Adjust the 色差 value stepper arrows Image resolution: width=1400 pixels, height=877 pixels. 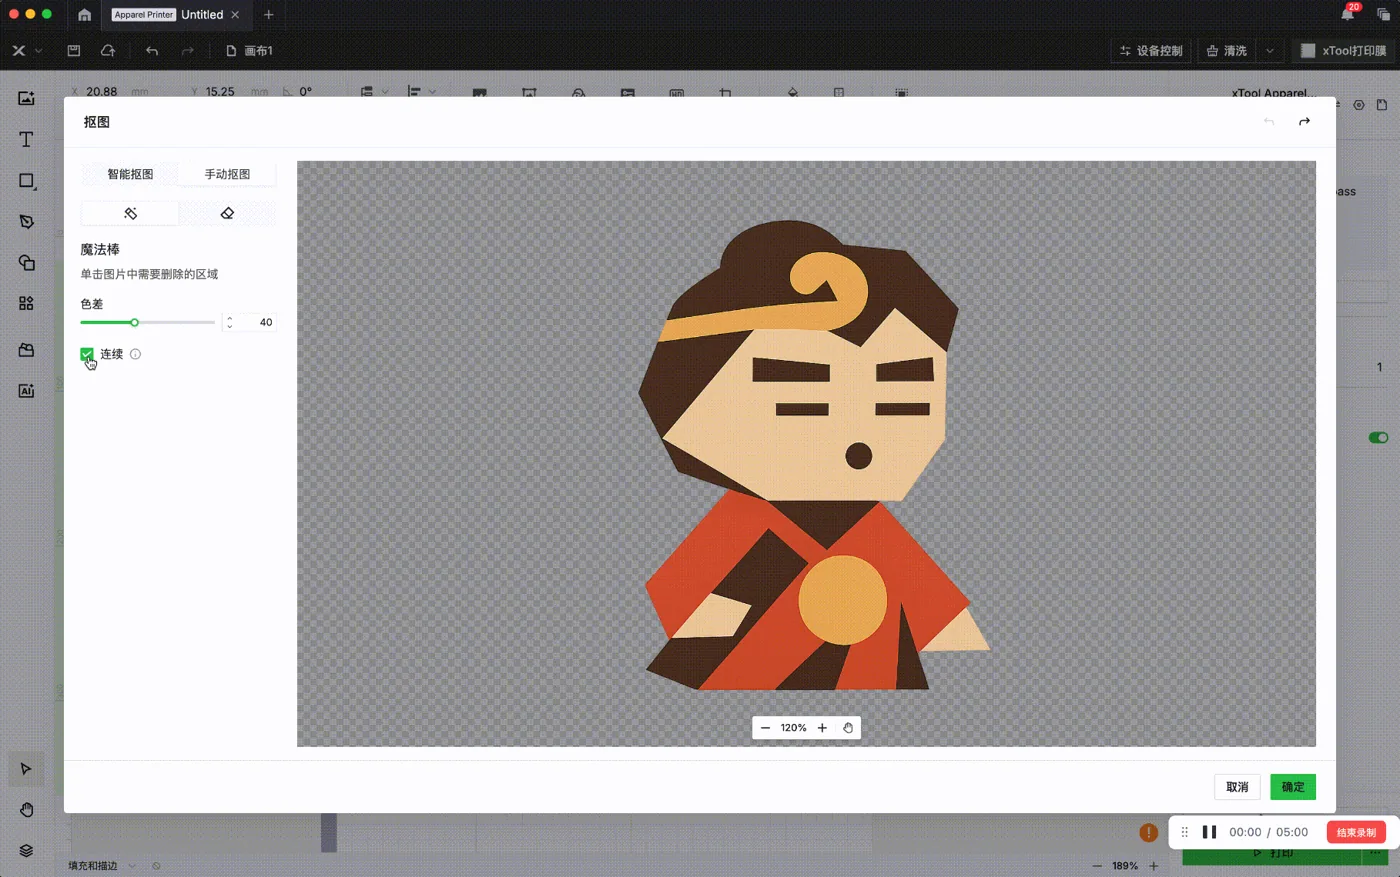pyautogui.click(x=230, y=322)
